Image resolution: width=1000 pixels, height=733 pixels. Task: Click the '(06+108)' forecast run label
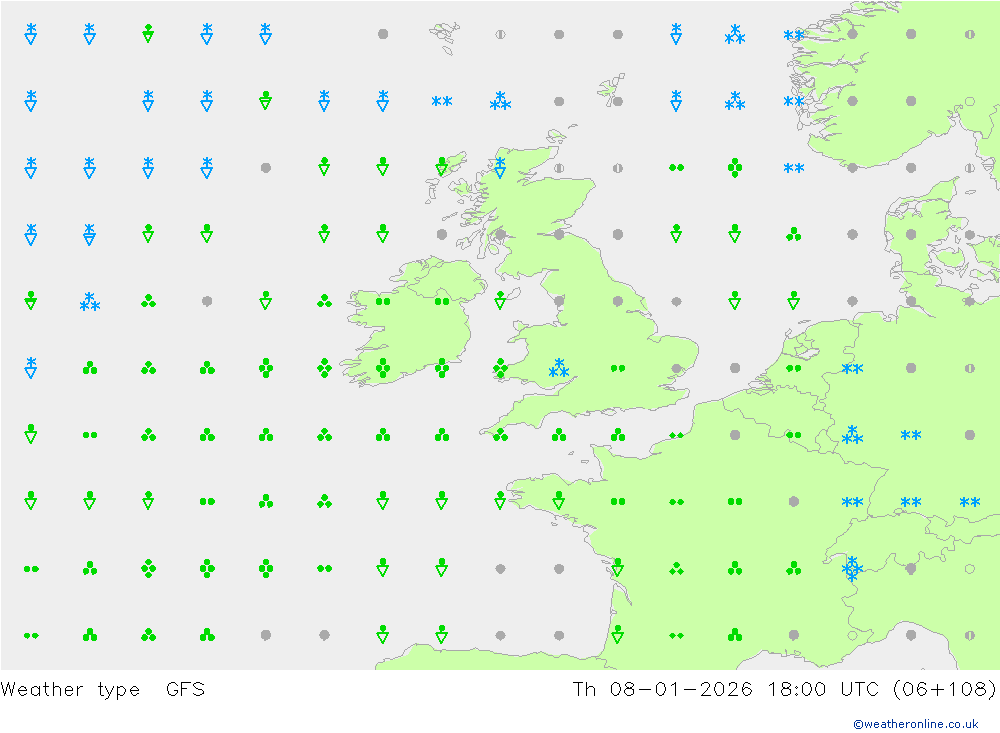point(944,690)
